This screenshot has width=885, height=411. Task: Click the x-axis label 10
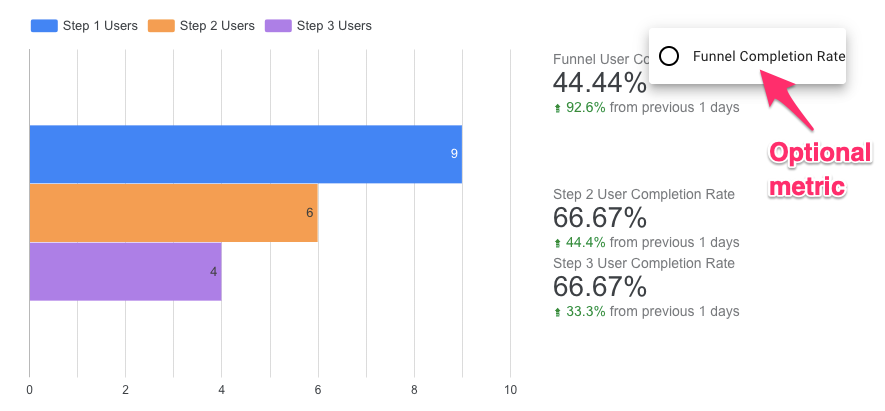point(510,389)
